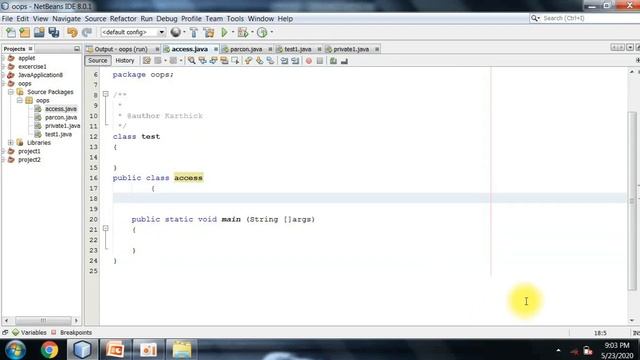Viewport: 640px width, 360px height.
Task: Click the Clean and Build icon
Action: point(209,32)
